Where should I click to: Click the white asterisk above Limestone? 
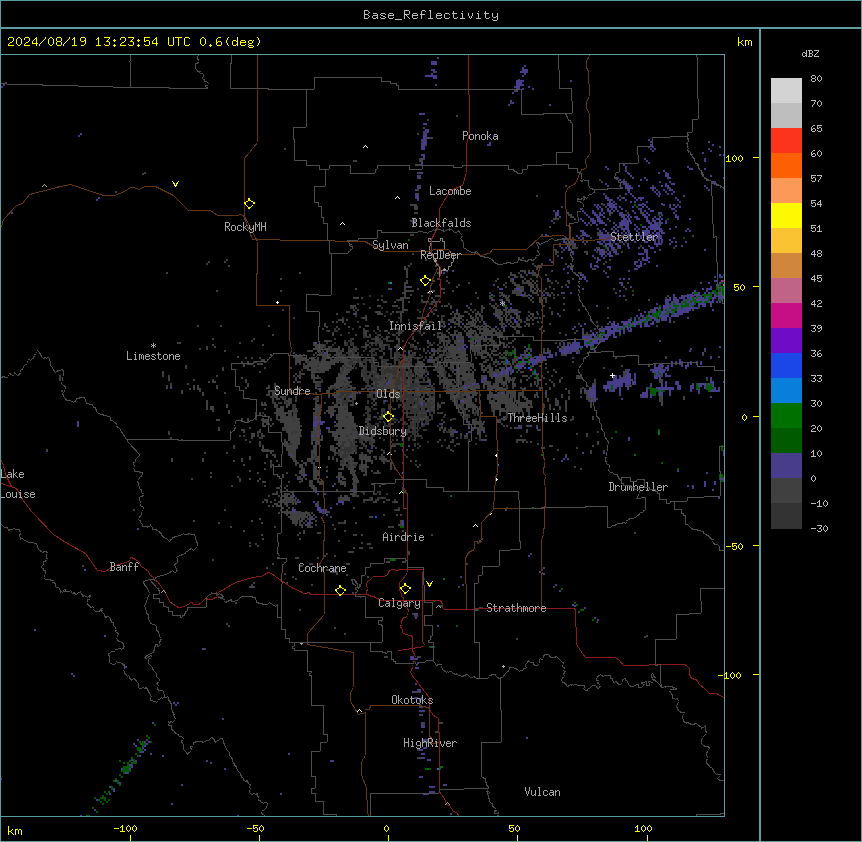tap(153, 346)
